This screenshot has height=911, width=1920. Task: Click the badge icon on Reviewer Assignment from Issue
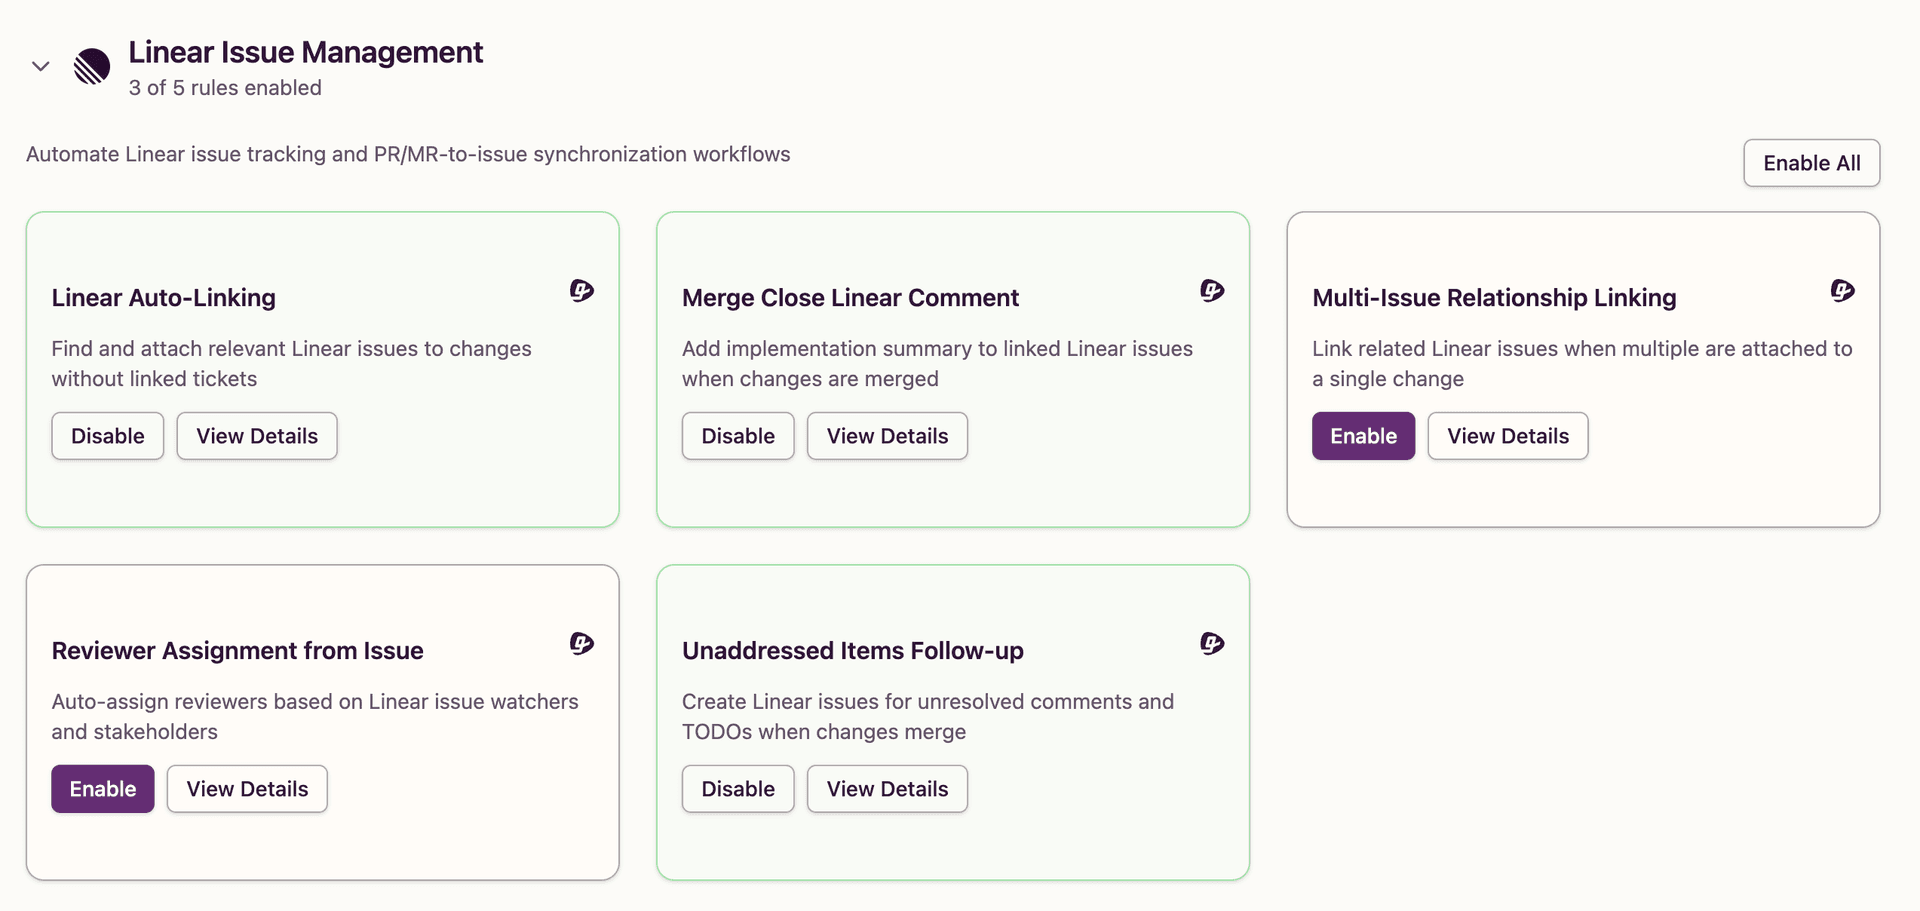(580, 644)
